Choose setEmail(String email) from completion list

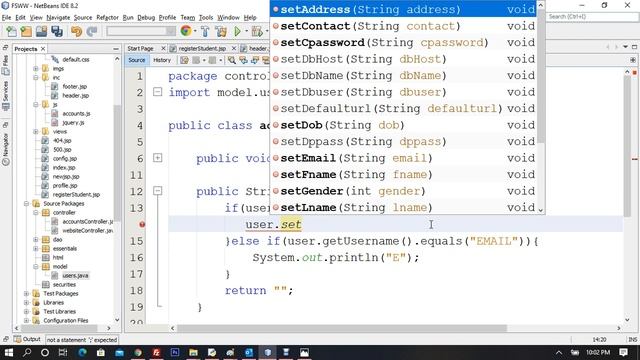[403, 158]
